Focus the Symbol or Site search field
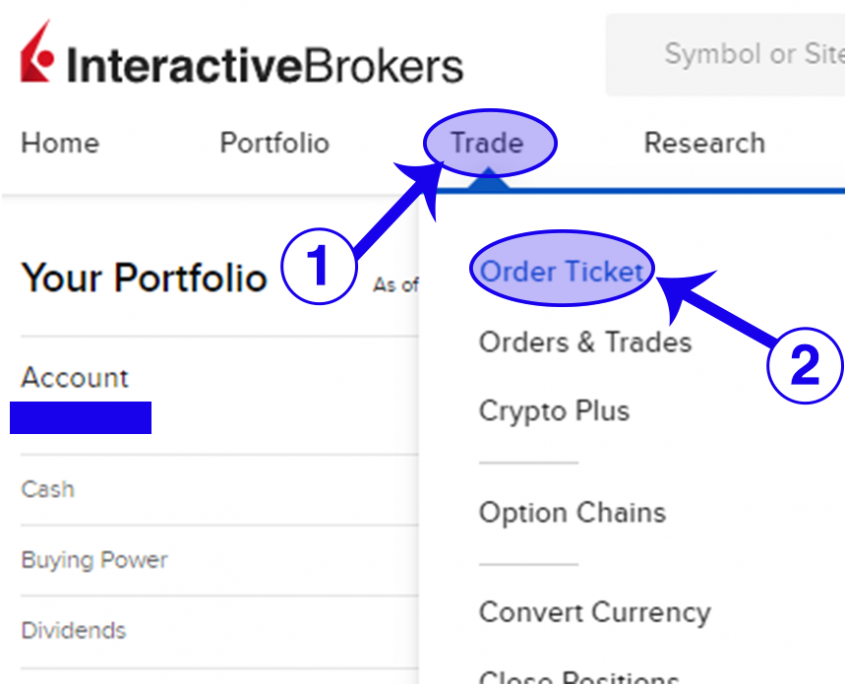 pos(740,54)
